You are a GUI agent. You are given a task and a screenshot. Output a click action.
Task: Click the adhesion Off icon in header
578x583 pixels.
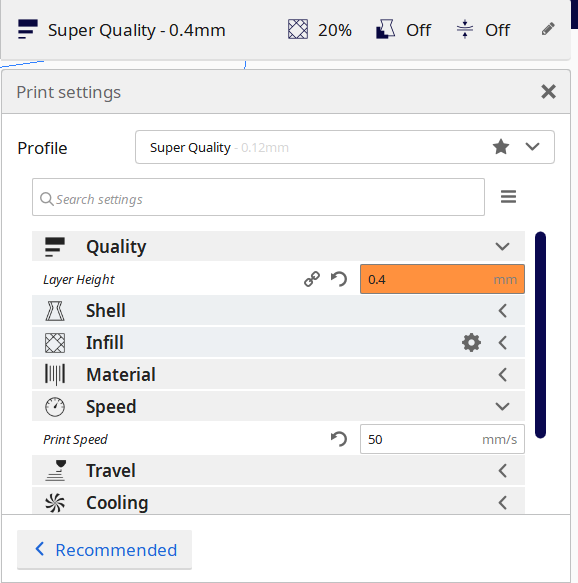click(465, 29)
